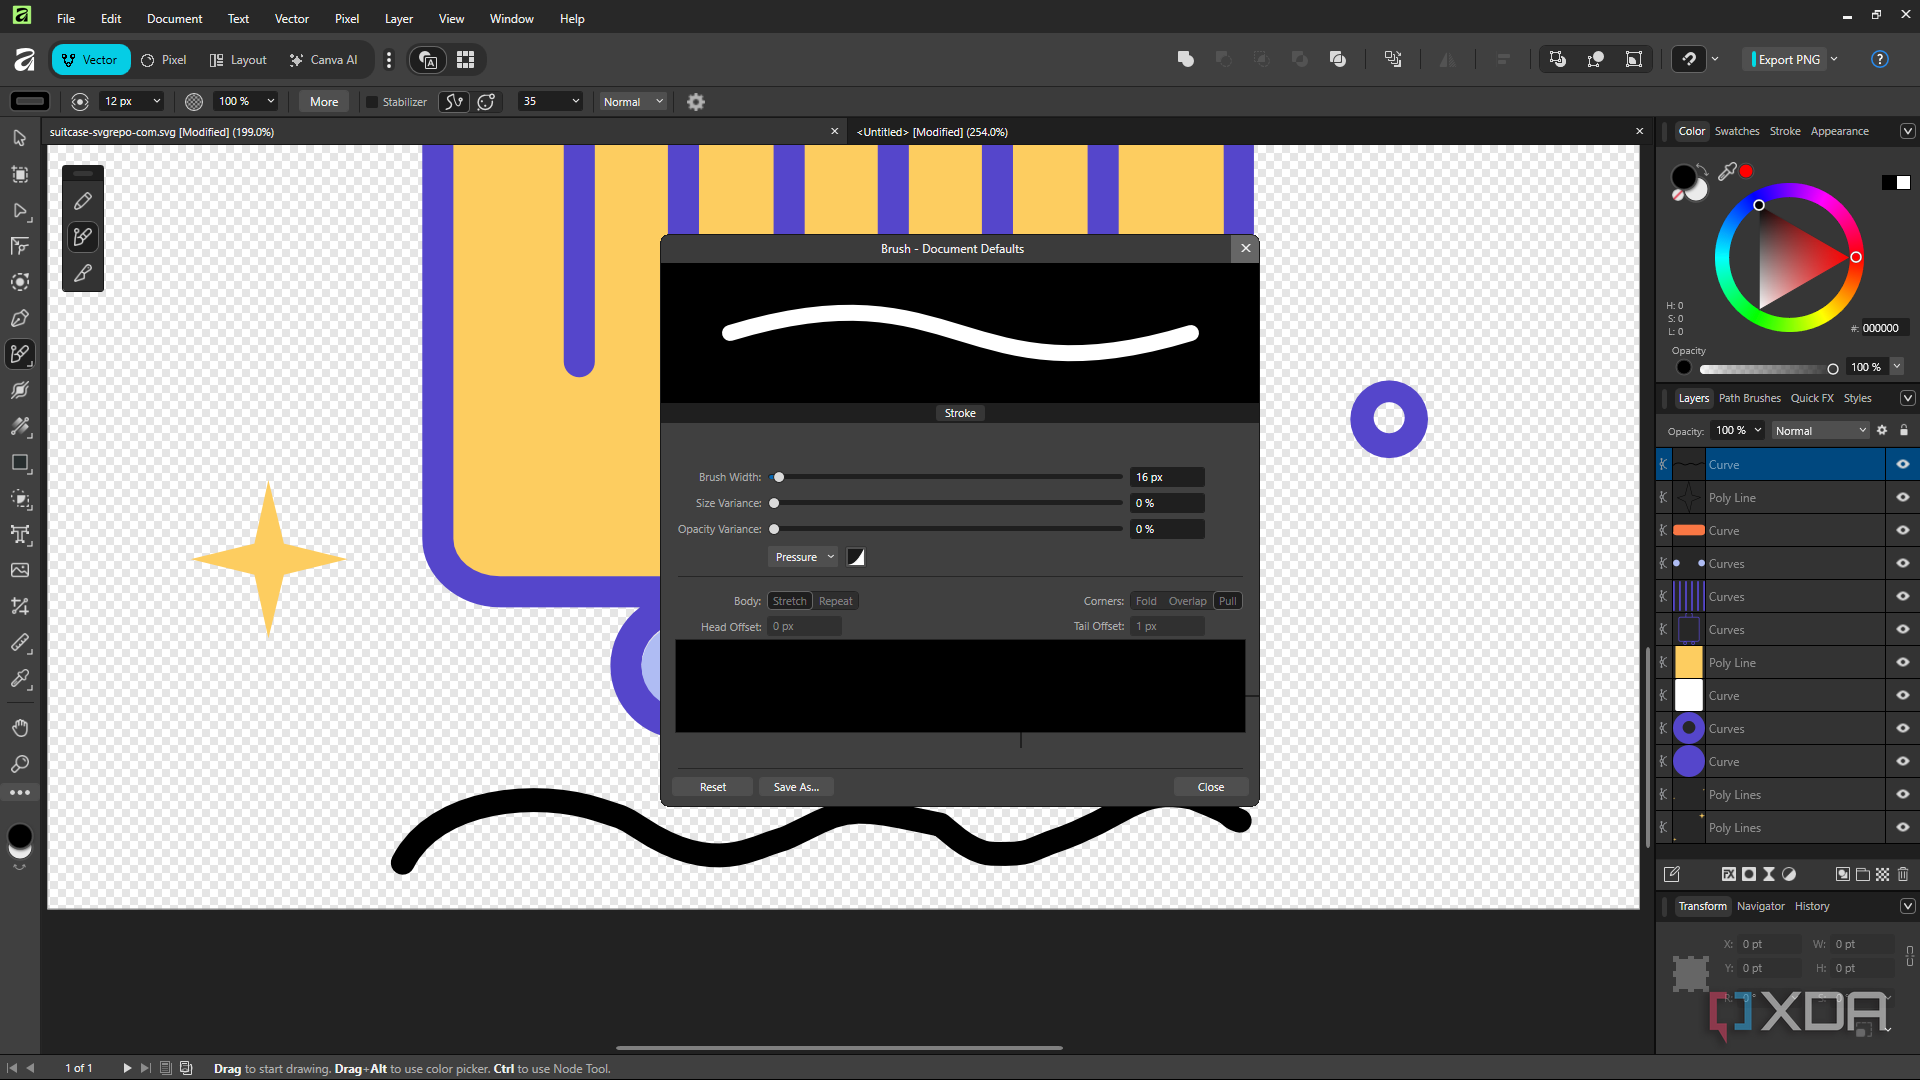Click the Help question mark icon

pos(1880,60)
